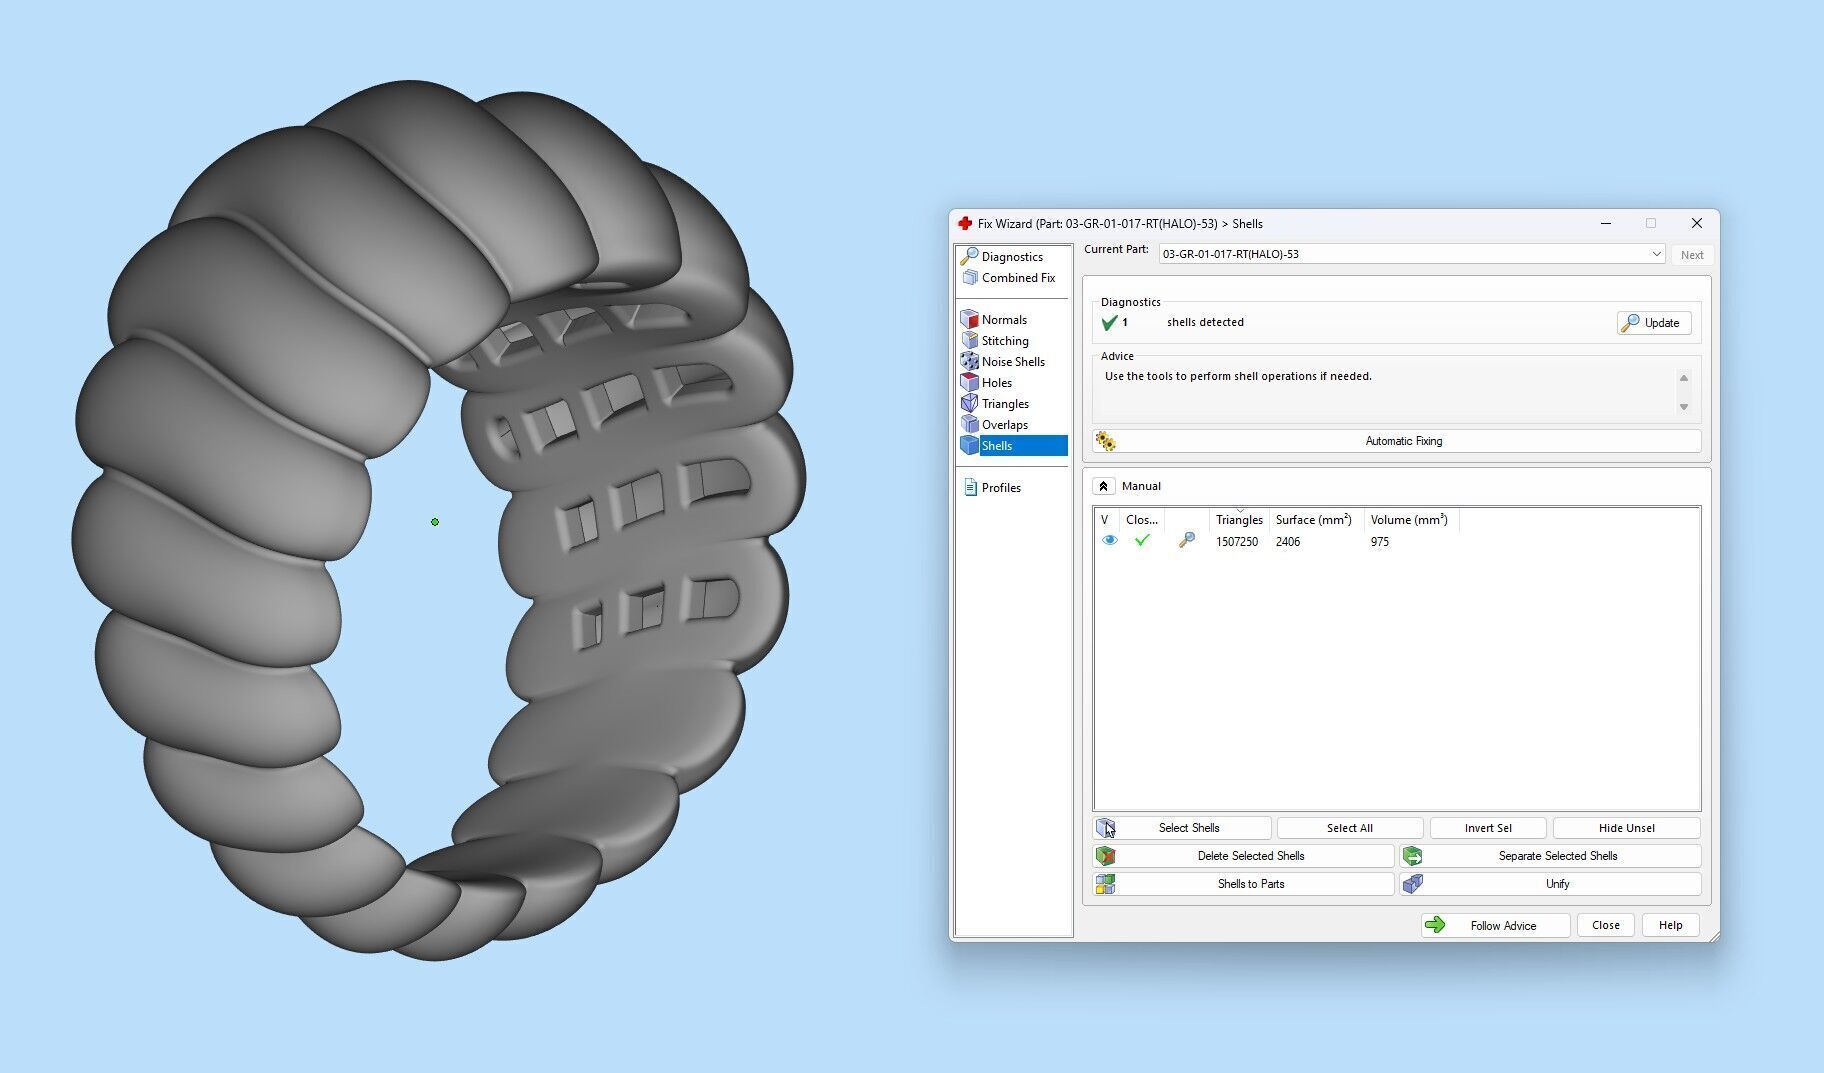Image resolution: width=1824 pixels, height=1073 pixels.
Task: Click the Profiles document icon
Action: 970,487
